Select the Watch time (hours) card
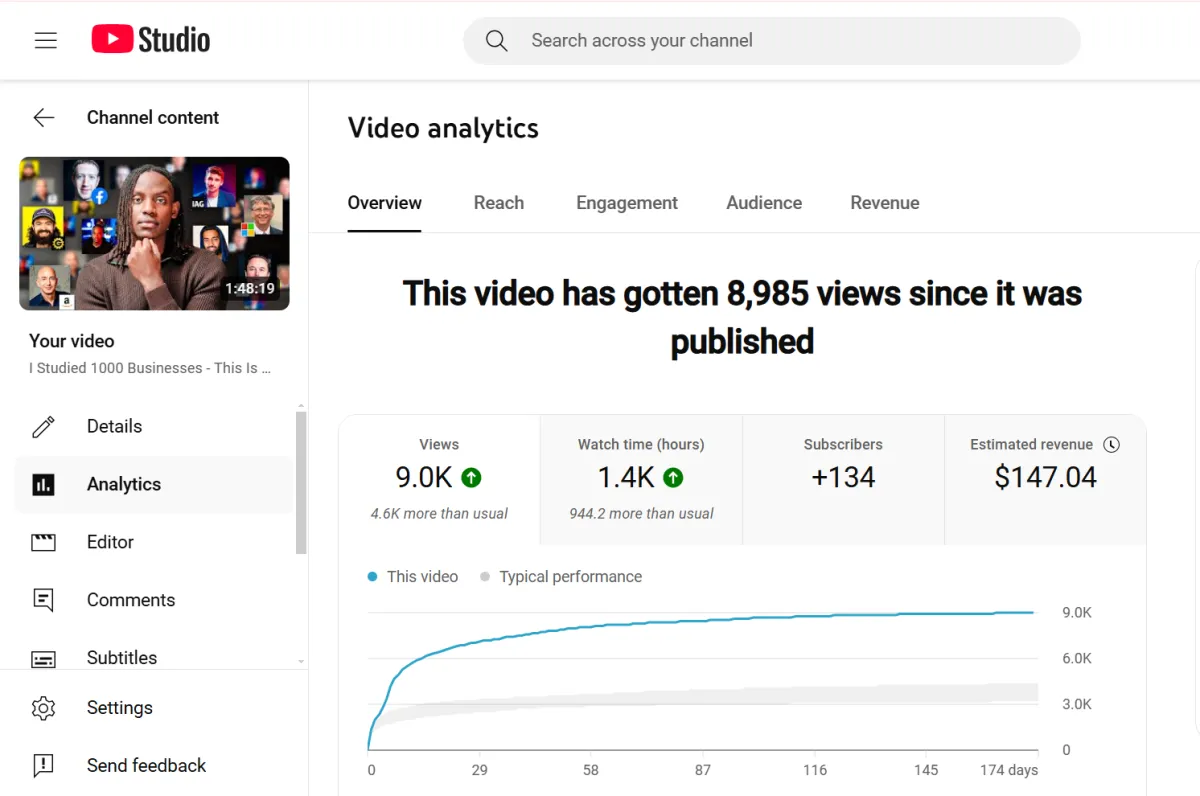Screen dimensions: 1200x796 [641, 480]
